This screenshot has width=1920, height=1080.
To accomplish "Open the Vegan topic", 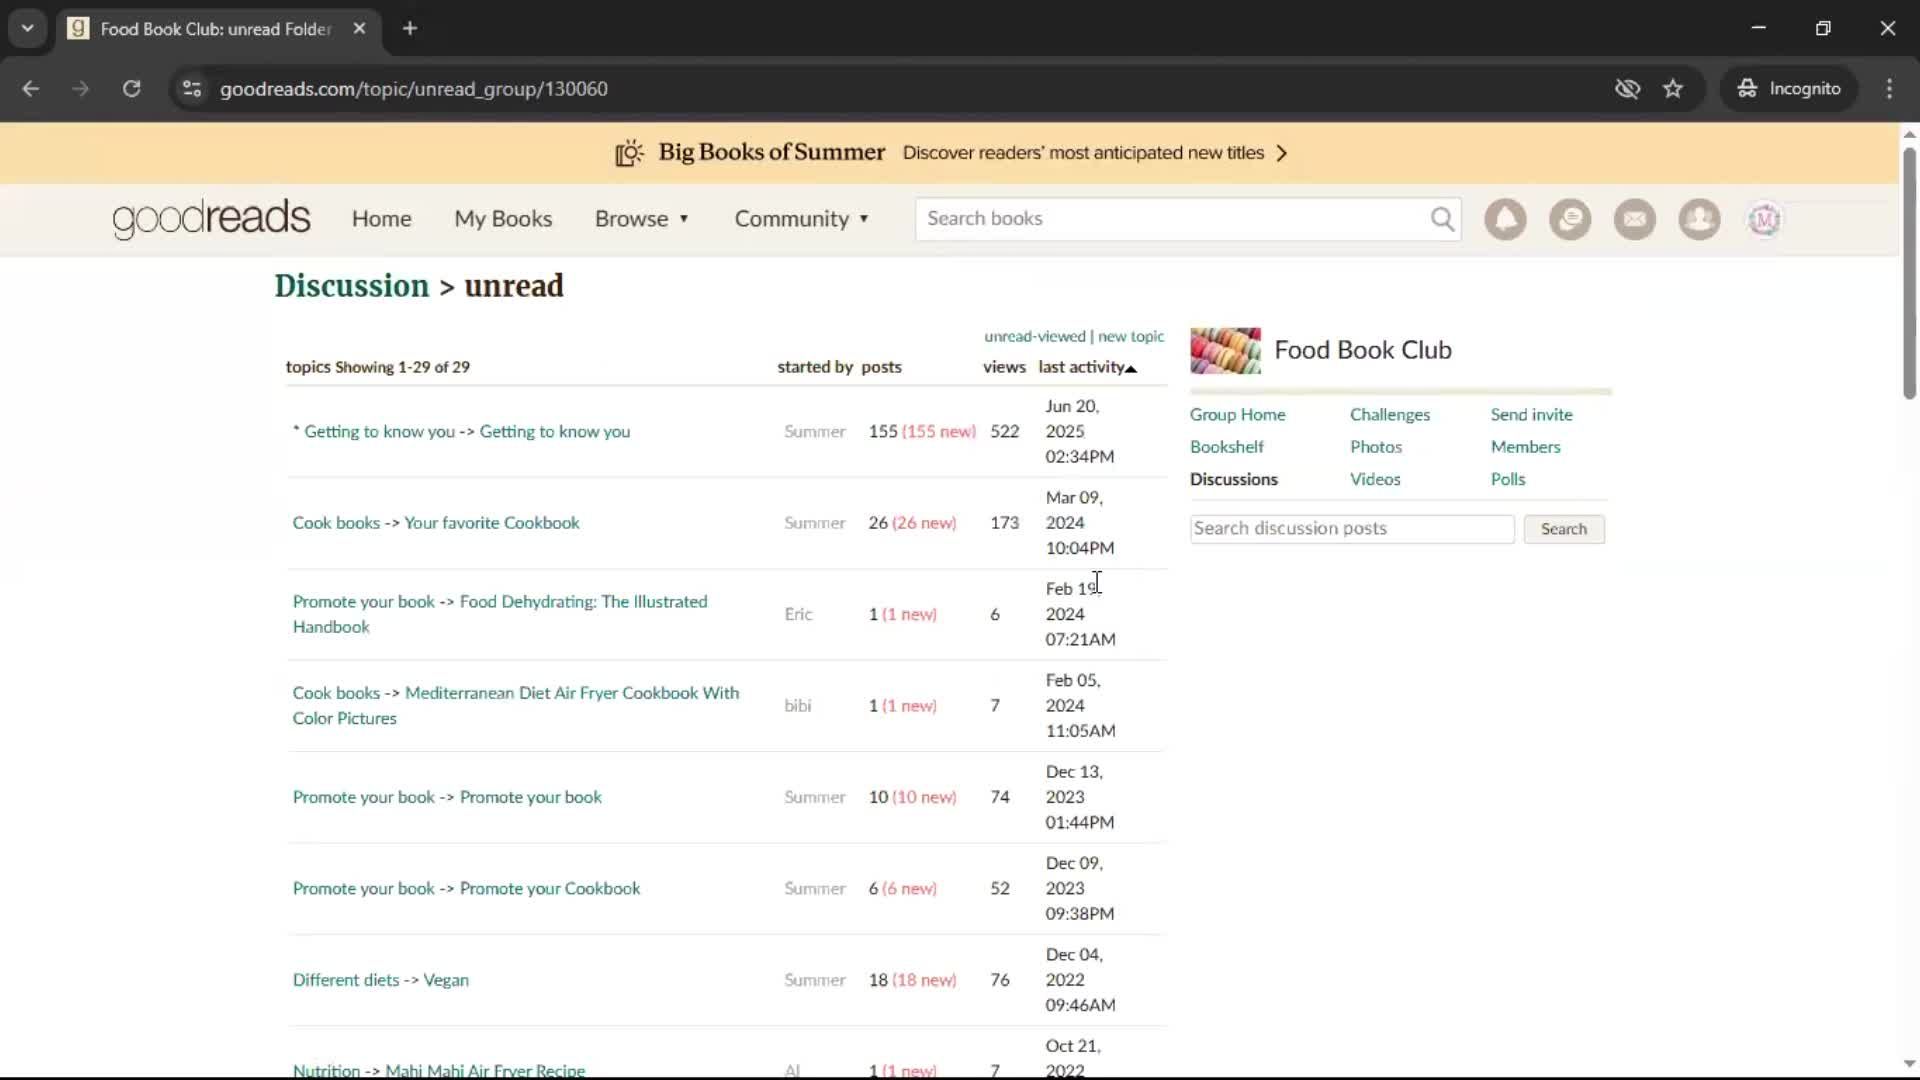I will [446, 980].
